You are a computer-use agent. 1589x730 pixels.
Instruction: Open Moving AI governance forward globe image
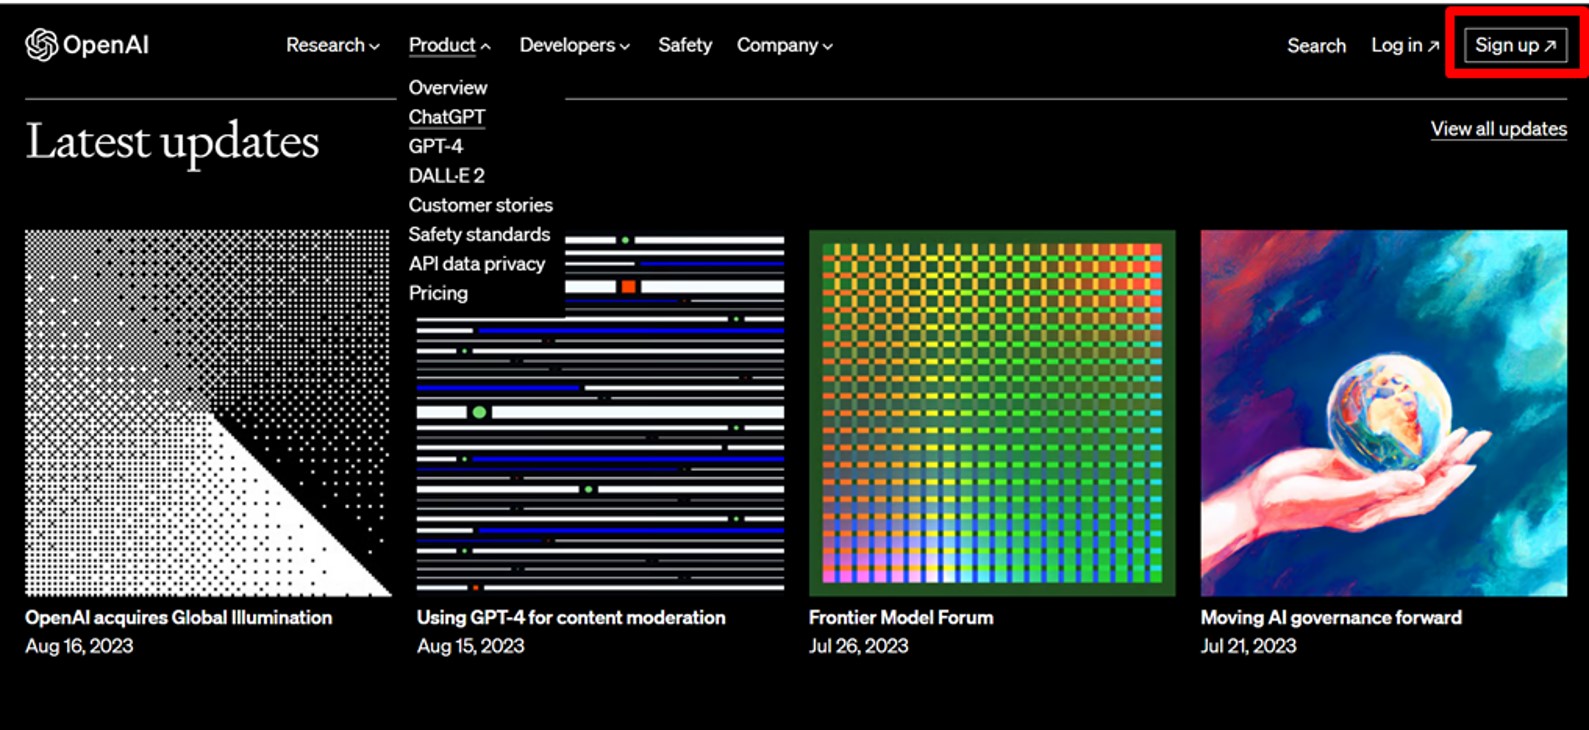[x=1383, y=412]
